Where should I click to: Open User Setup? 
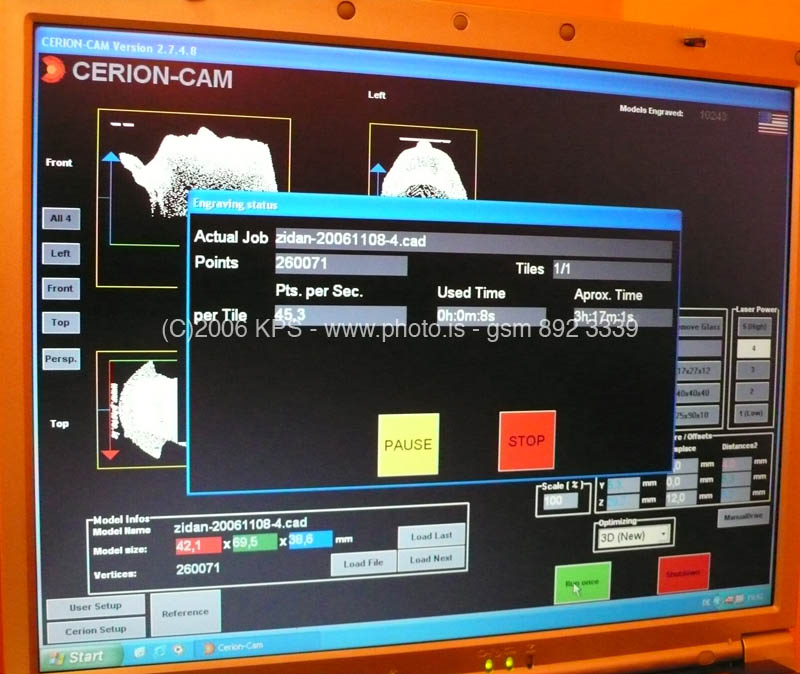pos(95,606)
